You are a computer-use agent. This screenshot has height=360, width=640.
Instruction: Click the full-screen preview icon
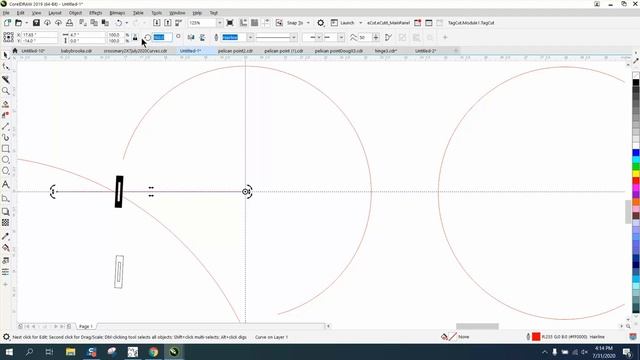coord(230,23)
